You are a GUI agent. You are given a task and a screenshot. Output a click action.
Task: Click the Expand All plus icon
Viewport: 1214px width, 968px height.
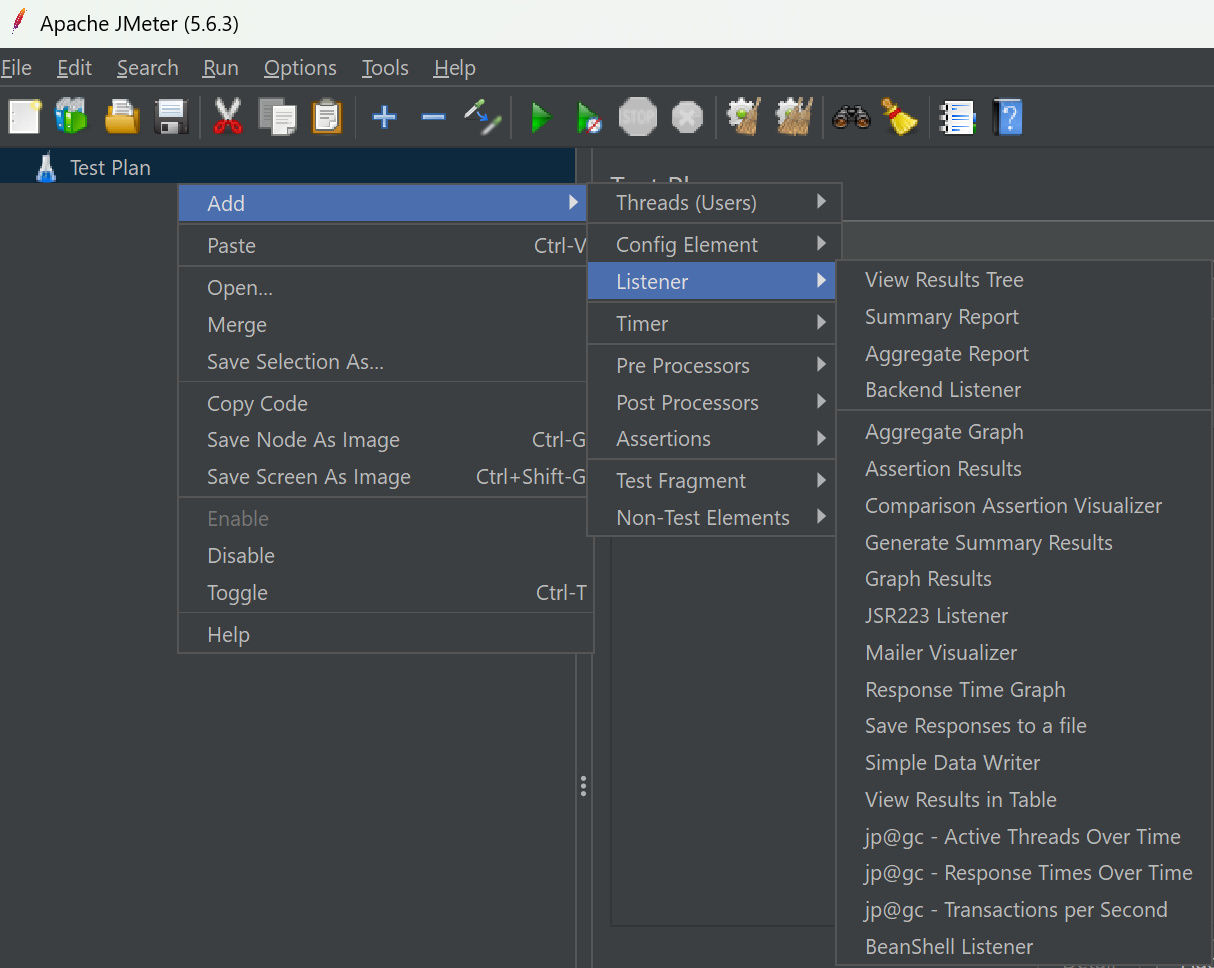(384, 117)
